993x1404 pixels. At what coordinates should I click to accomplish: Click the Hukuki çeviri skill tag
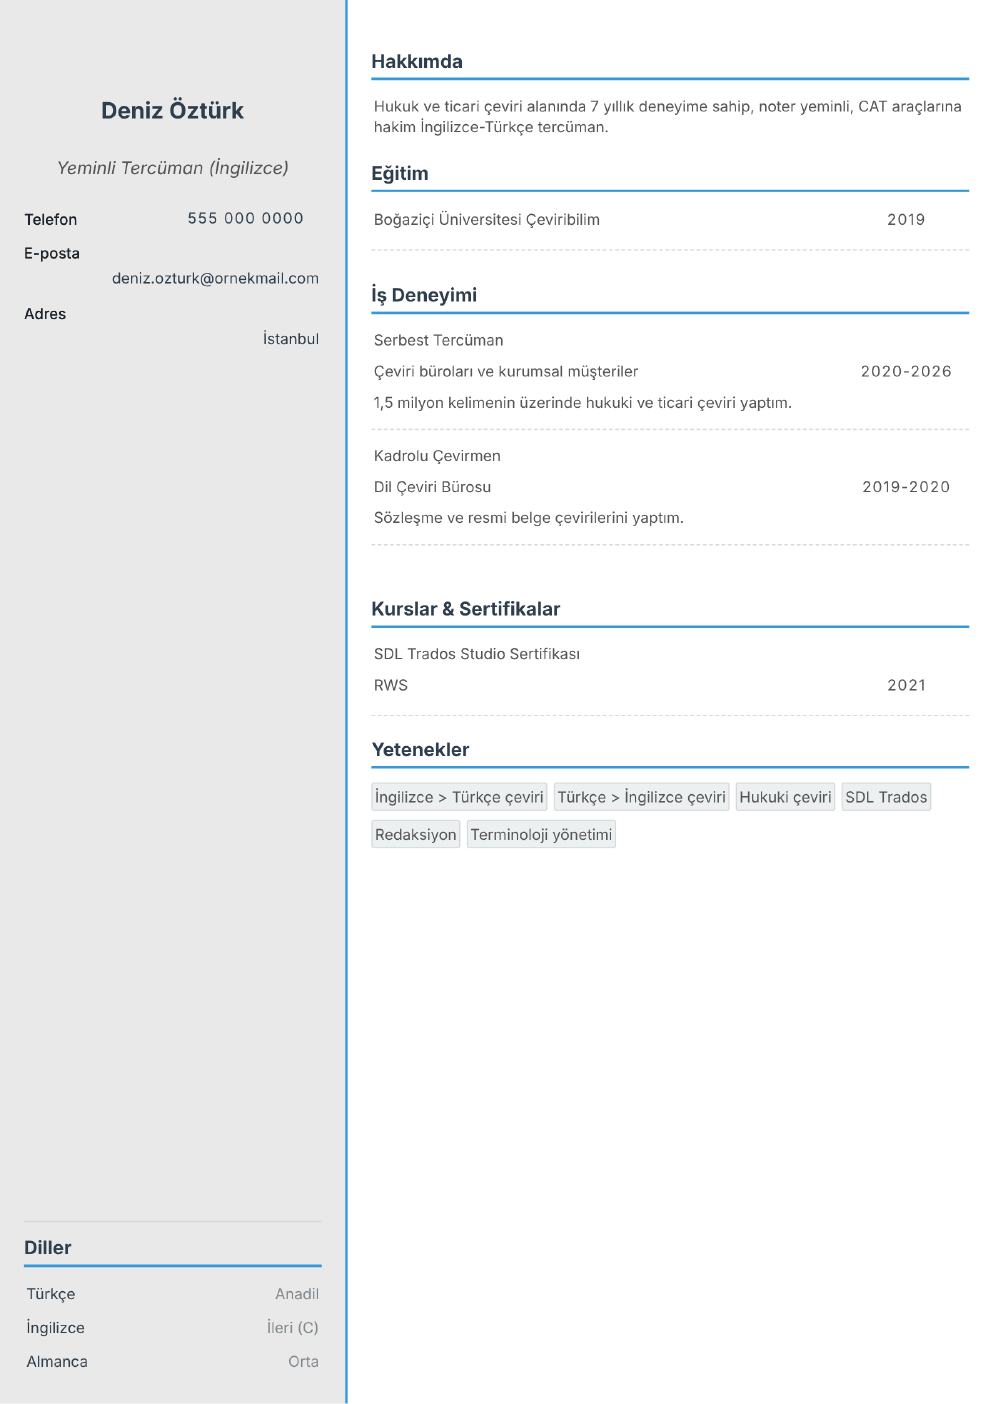pos(785,797)
